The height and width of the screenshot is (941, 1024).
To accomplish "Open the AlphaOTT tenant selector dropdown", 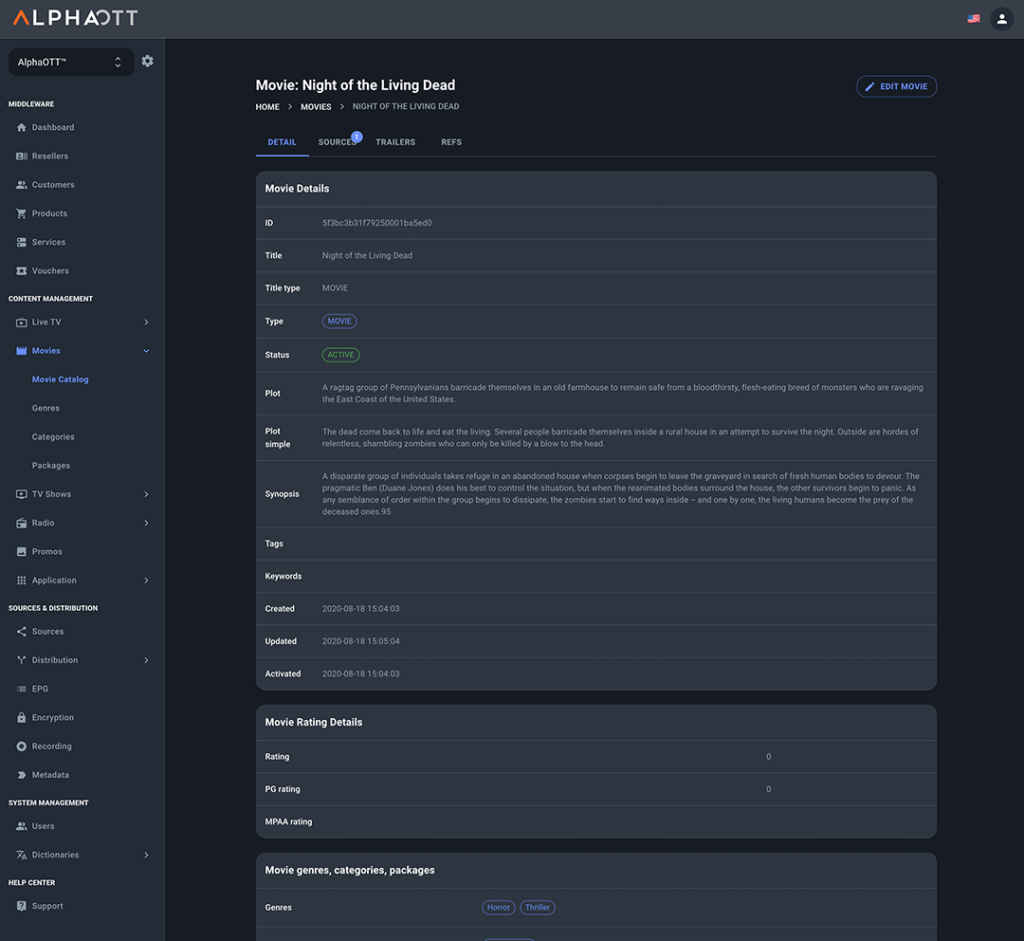I will click(x=71, y=62).
